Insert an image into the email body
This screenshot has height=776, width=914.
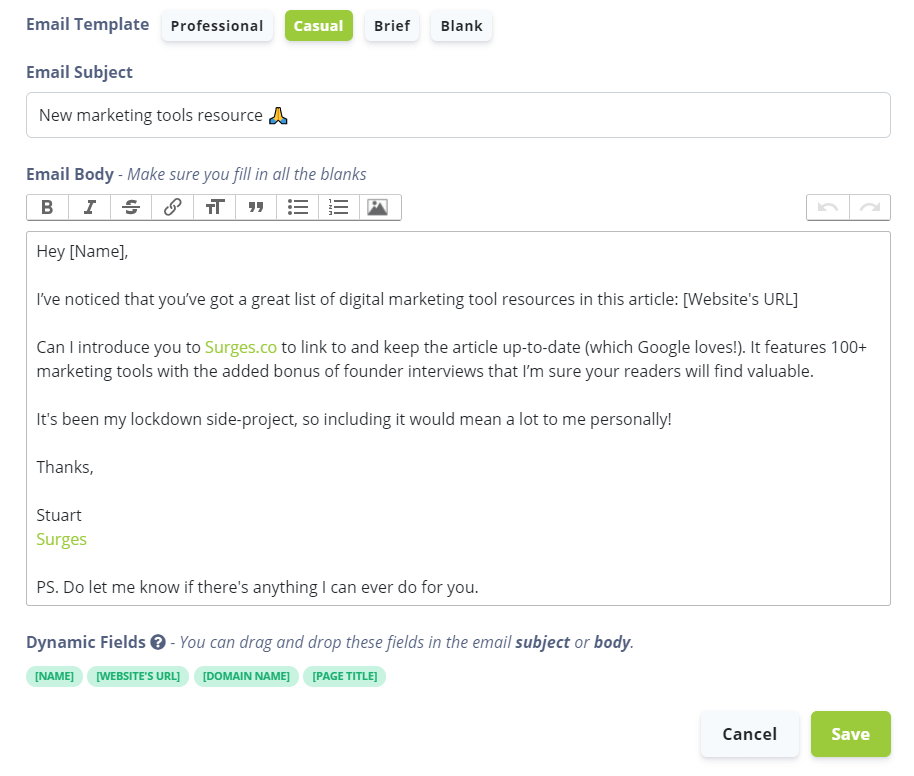[379, 207]
